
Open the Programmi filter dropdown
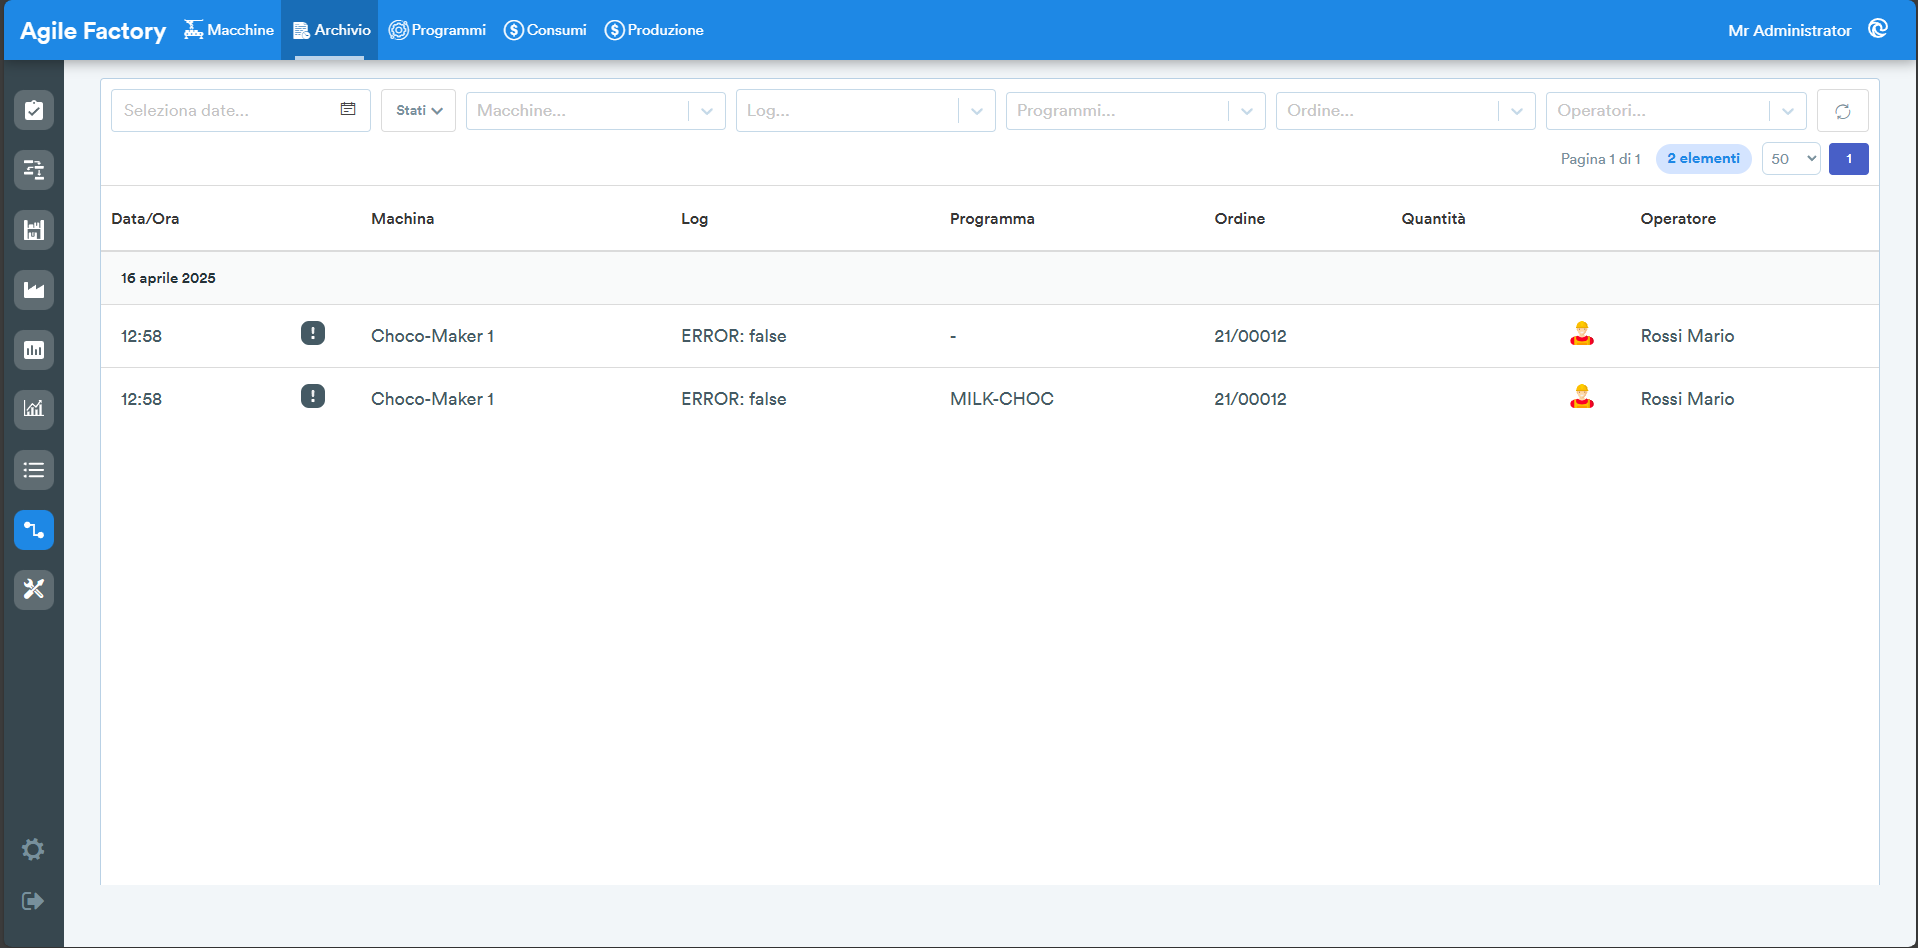click(1136, 111)
